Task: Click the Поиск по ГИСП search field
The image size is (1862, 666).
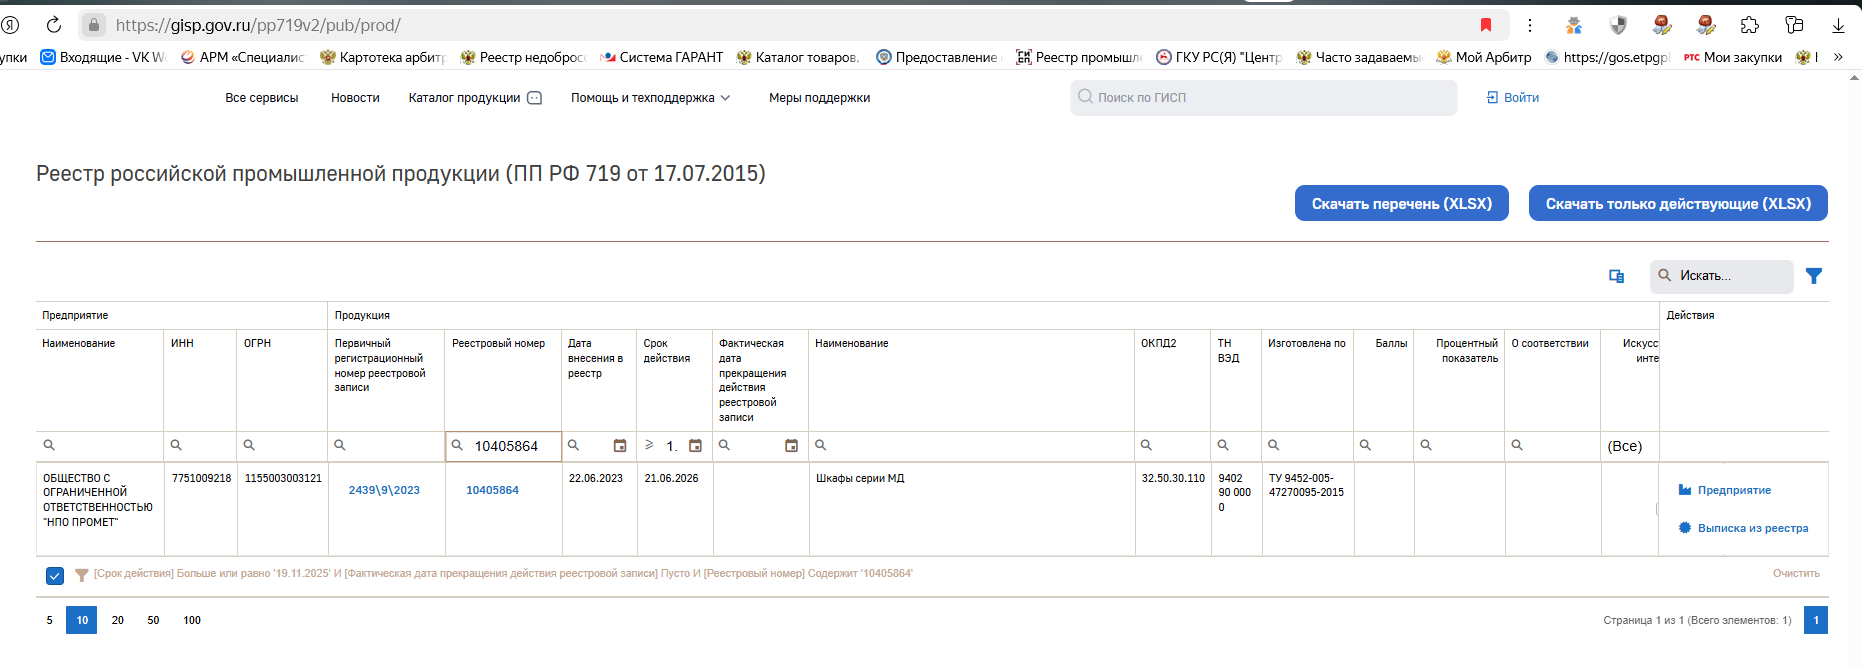Action: 1264,97
